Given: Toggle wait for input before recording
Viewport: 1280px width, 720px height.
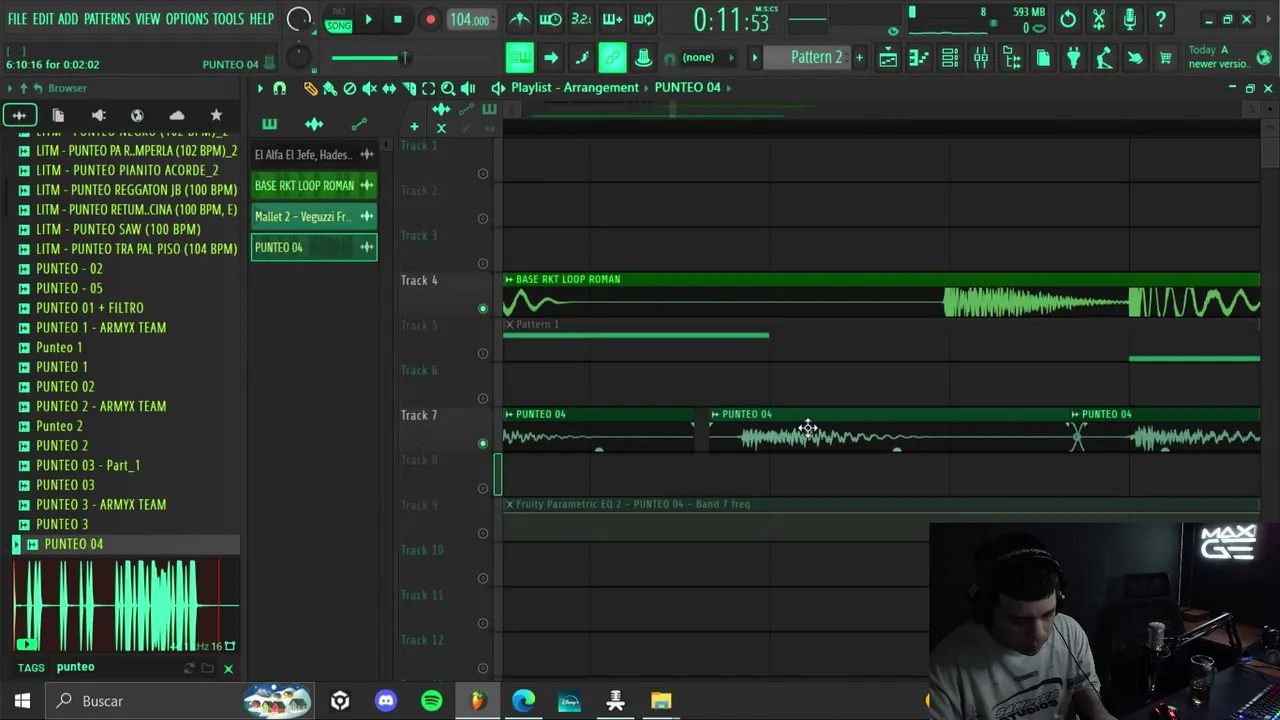Looking at the screenshot, I should [x=550, y=19].
